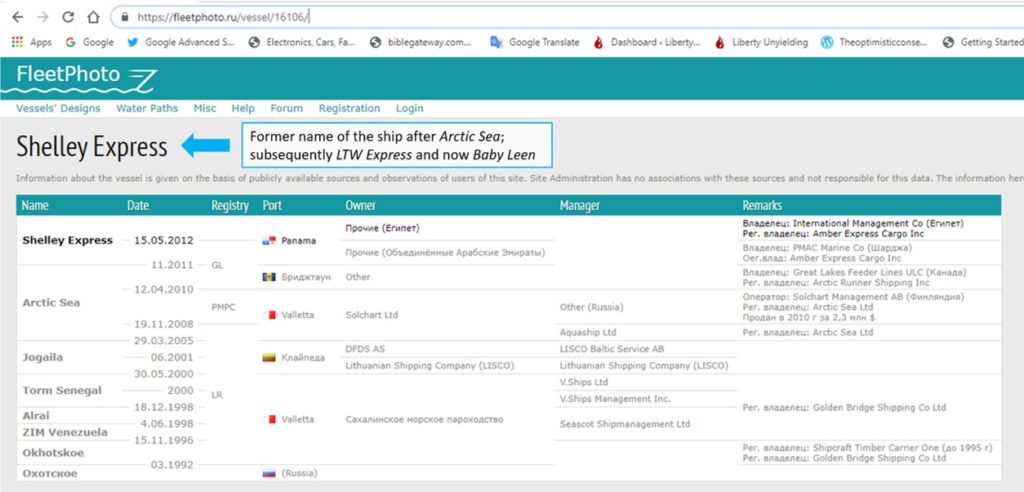Click the Lithuanian flag by Клайпеда
The width and height of the screenshot is (1024, 492).
coord(269,357)
